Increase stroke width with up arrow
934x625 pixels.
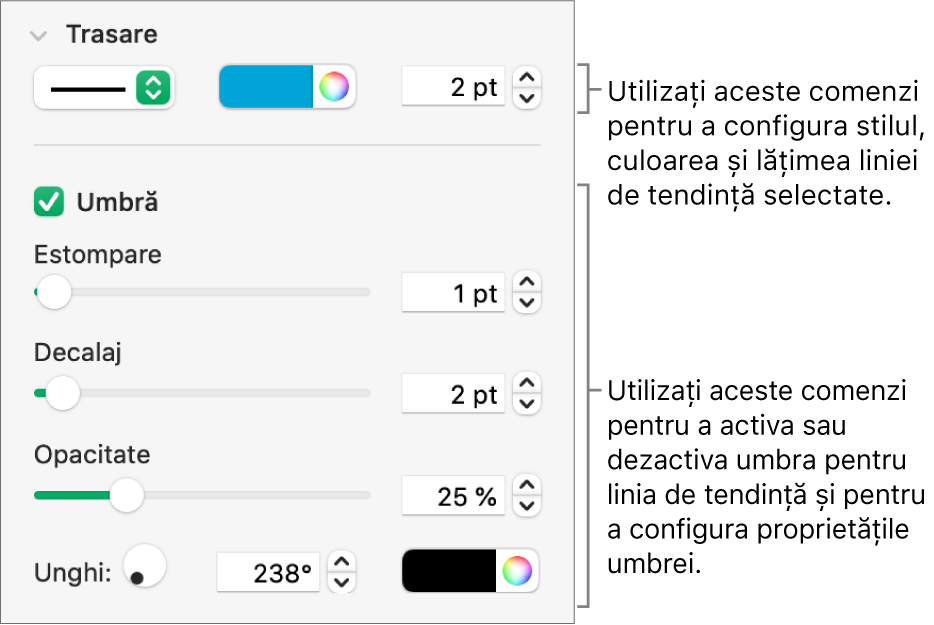point(529,78)
